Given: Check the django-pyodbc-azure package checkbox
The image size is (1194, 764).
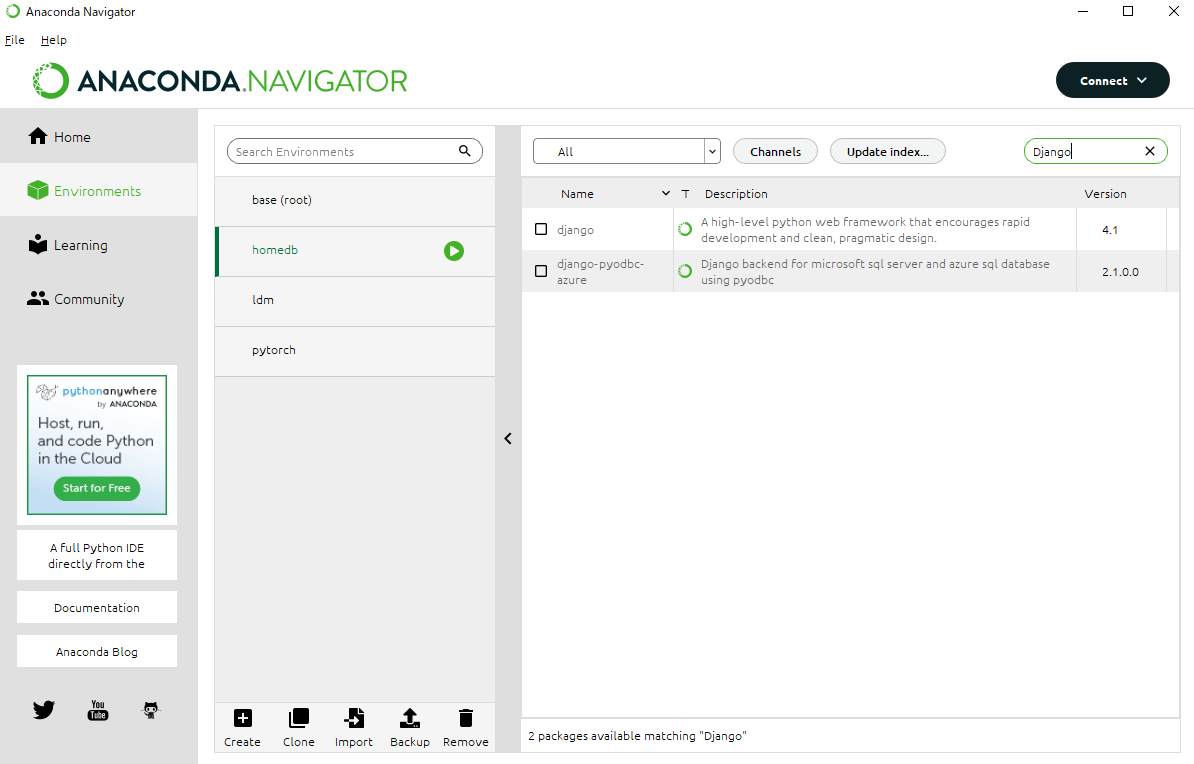Looking at the screenshot, I should [x=541, y=271].
